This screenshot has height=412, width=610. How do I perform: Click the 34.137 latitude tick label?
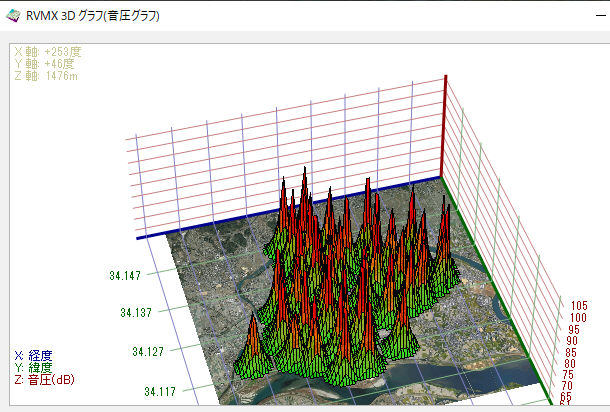coord(139,313)
